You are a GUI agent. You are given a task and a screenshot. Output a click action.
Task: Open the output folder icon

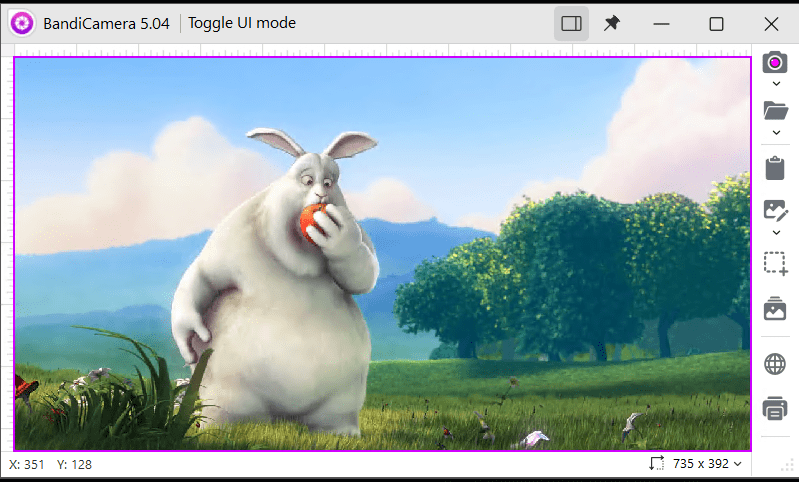tap(776, 111)
